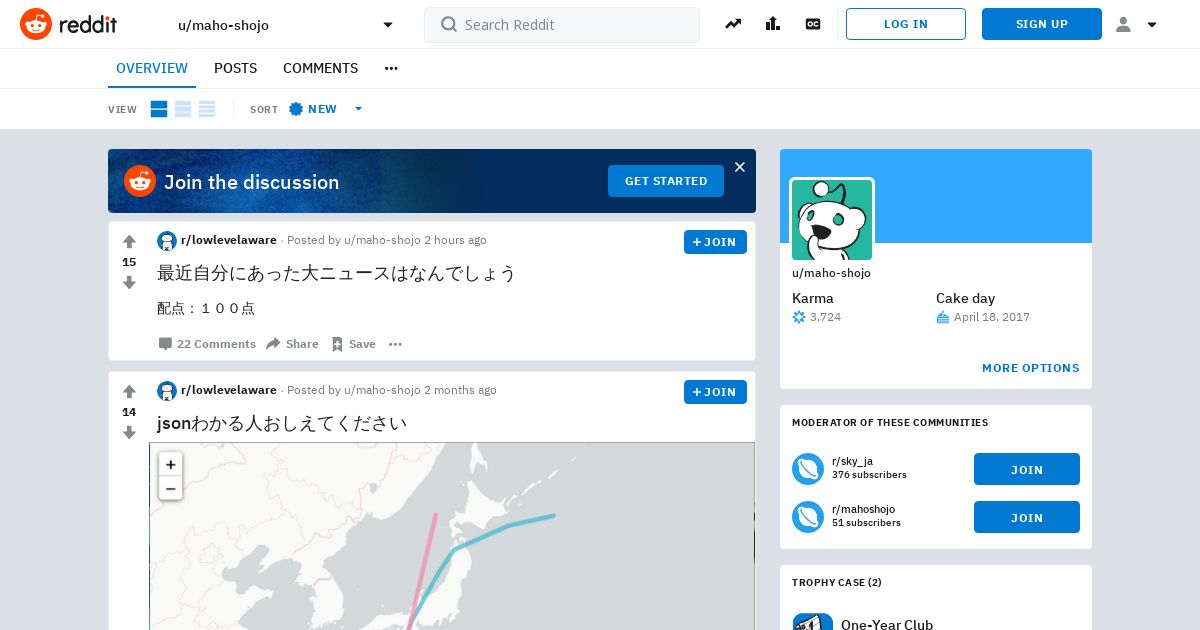Open the Reddit home logo
This screenshot has width=1200, height=630.
coord(70,24)
